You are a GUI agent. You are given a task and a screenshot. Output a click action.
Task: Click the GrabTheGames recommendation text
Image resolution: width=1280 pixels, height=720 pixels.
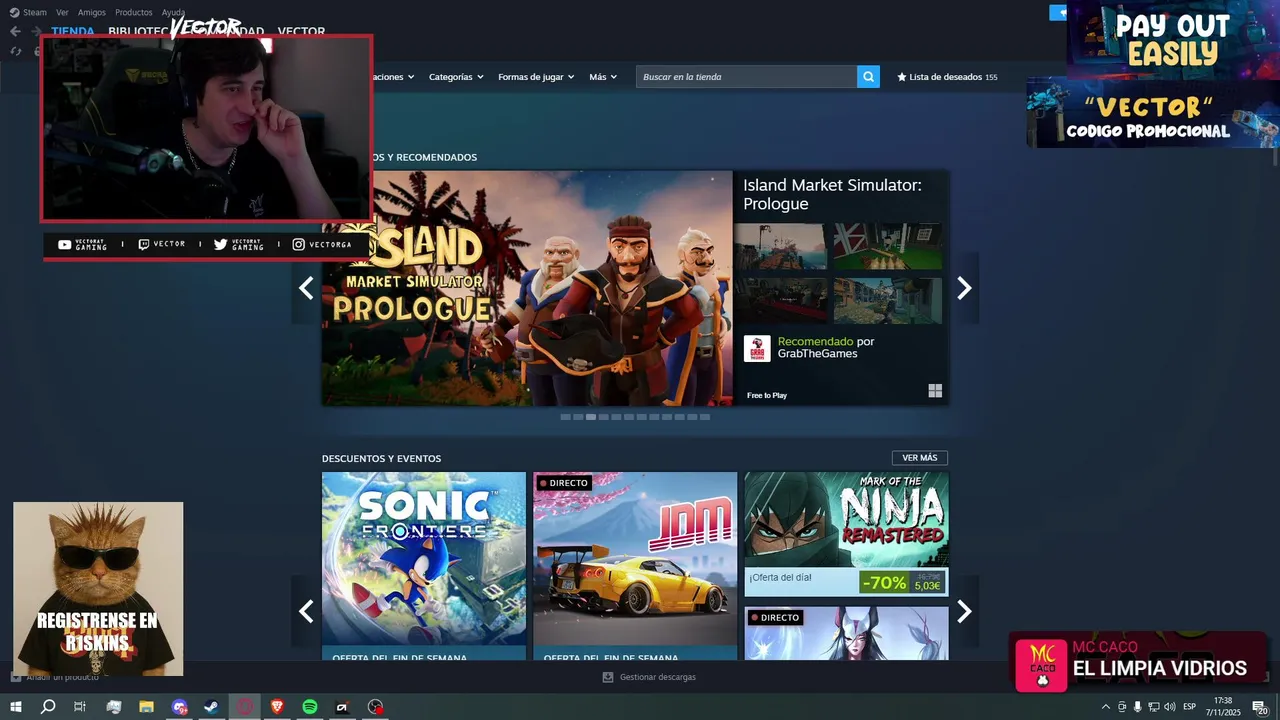coord(826,347)
